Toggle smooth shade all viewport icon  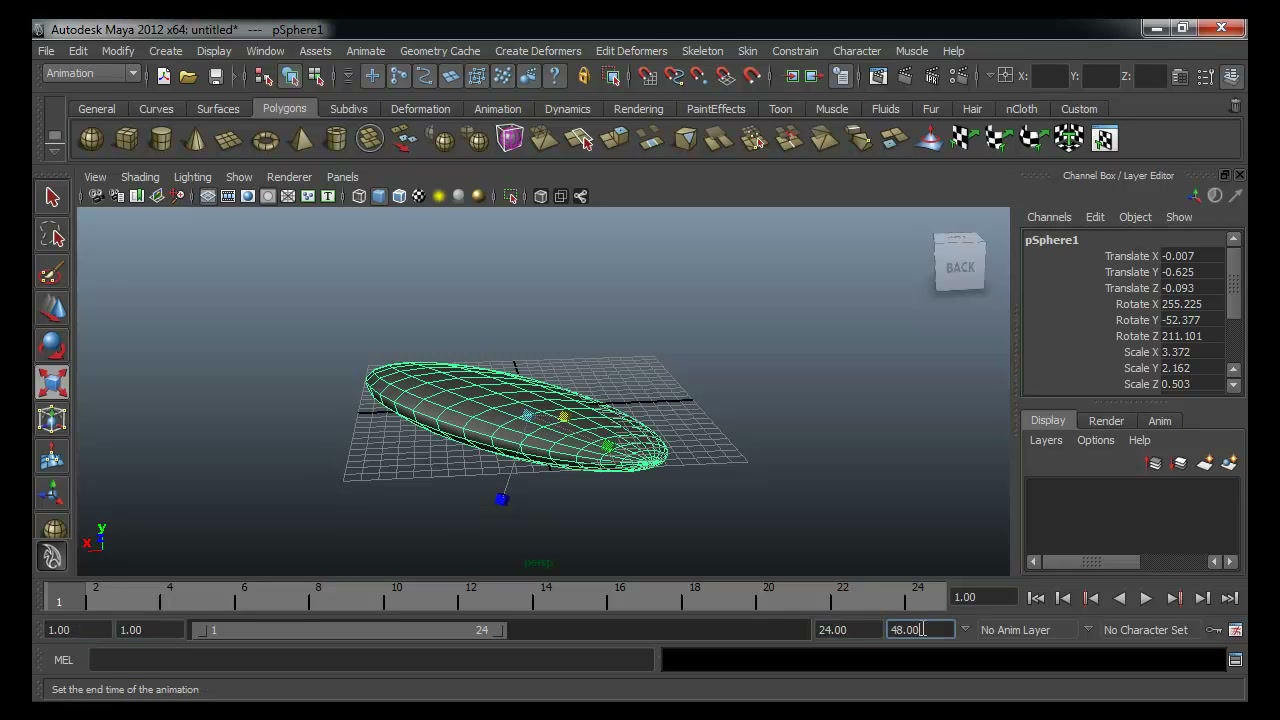[x=379, y=197]
